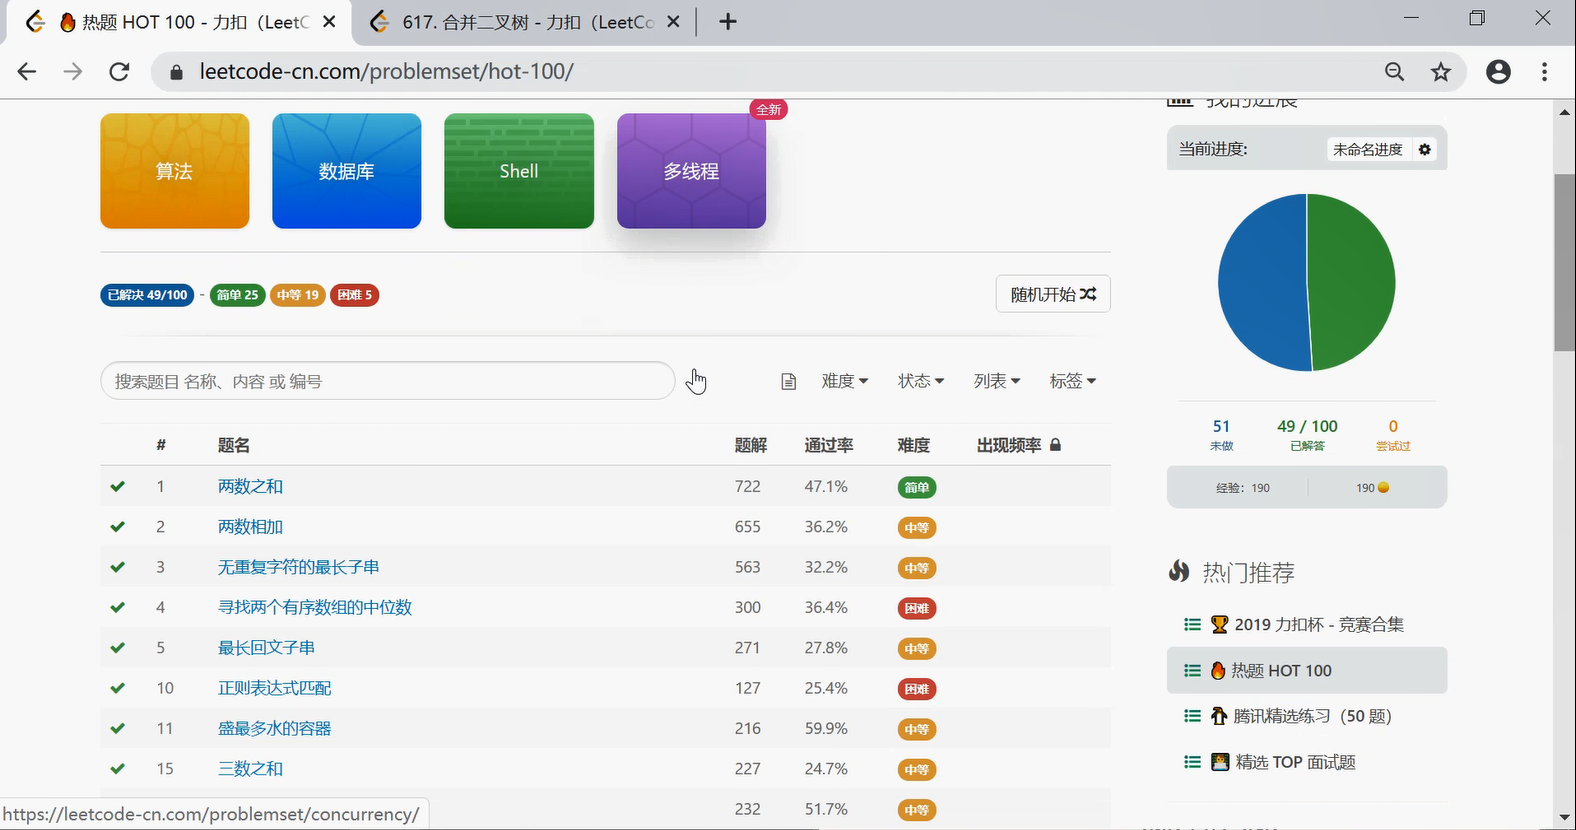Close the 热题 HOT 100 tab
The image size is (1576, 830).
coord(329,22)
